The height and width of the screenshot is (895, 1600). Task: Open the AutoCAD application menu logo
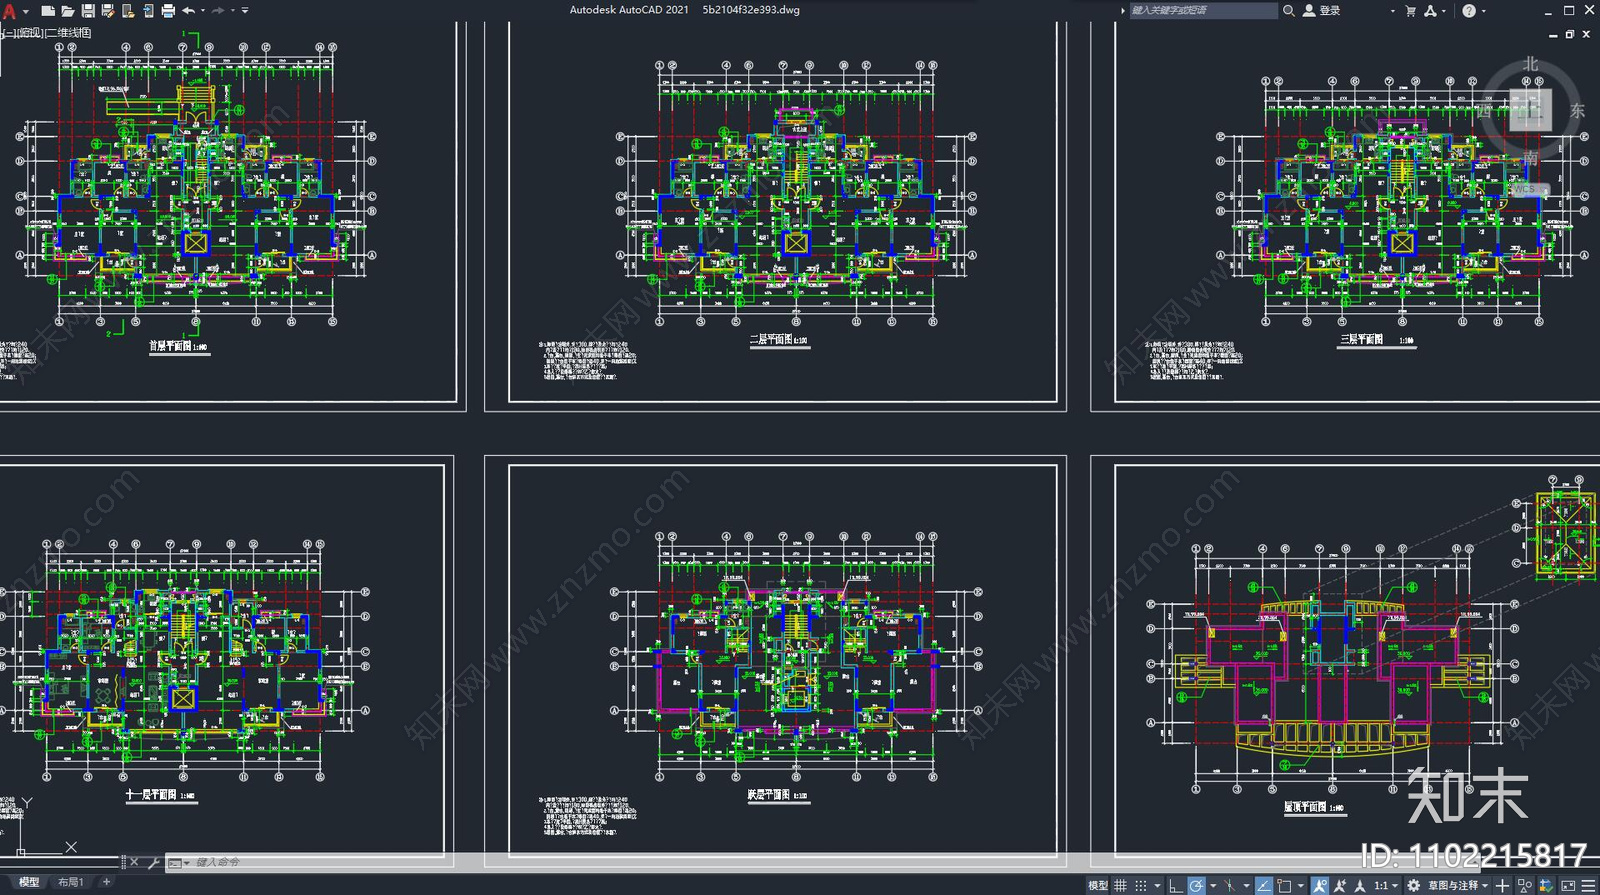(x=9, y=11)
